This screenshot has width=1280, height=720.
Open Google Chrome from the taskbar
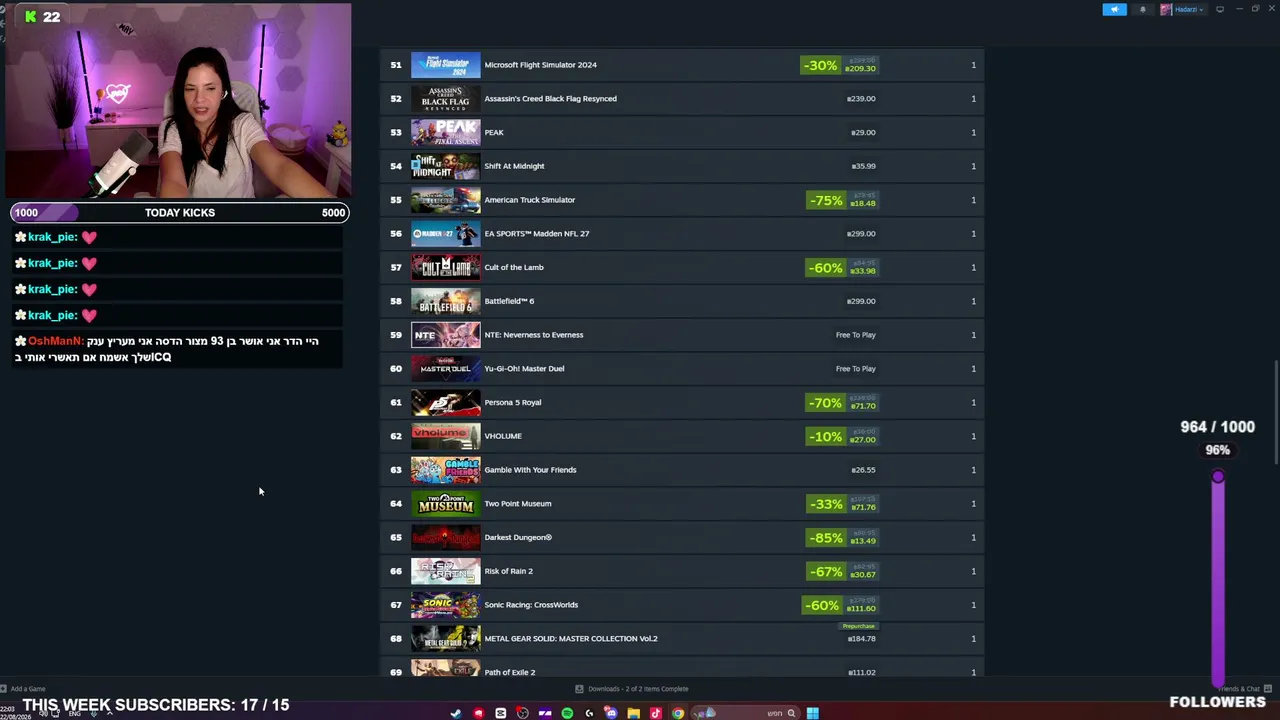point(678,713)
